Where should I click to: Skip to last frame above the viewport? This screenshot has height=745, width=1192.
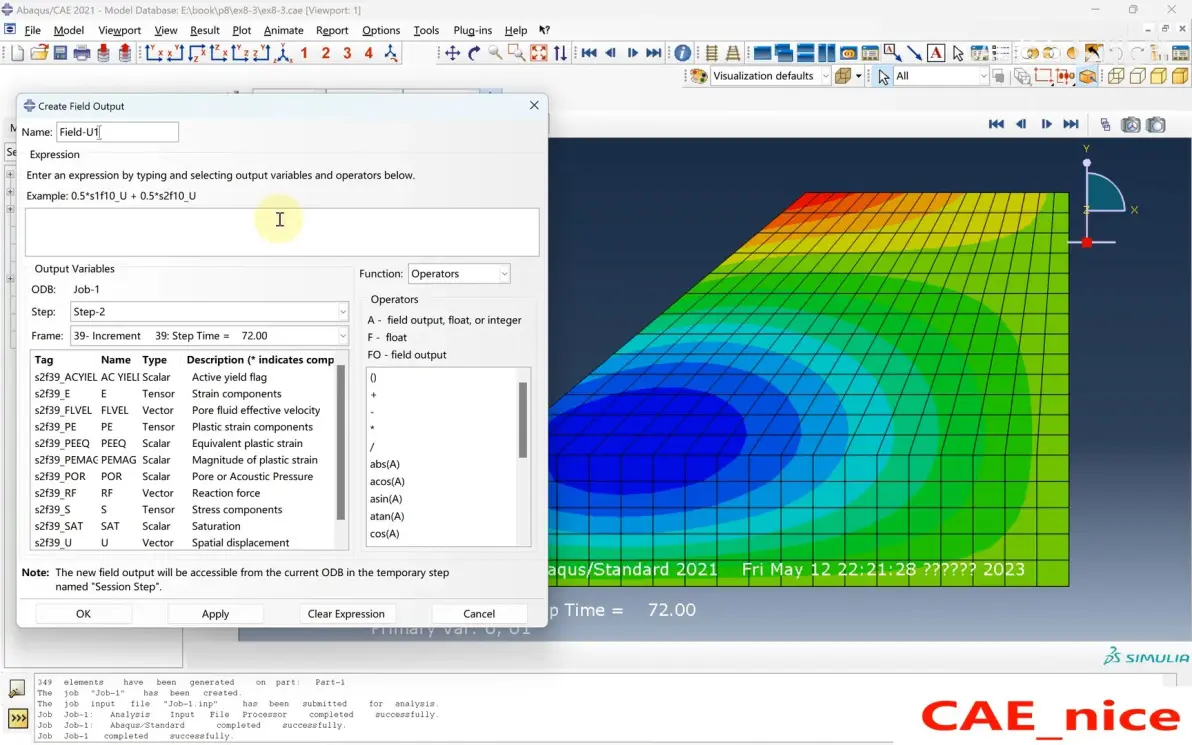[x=1071, y=124]
